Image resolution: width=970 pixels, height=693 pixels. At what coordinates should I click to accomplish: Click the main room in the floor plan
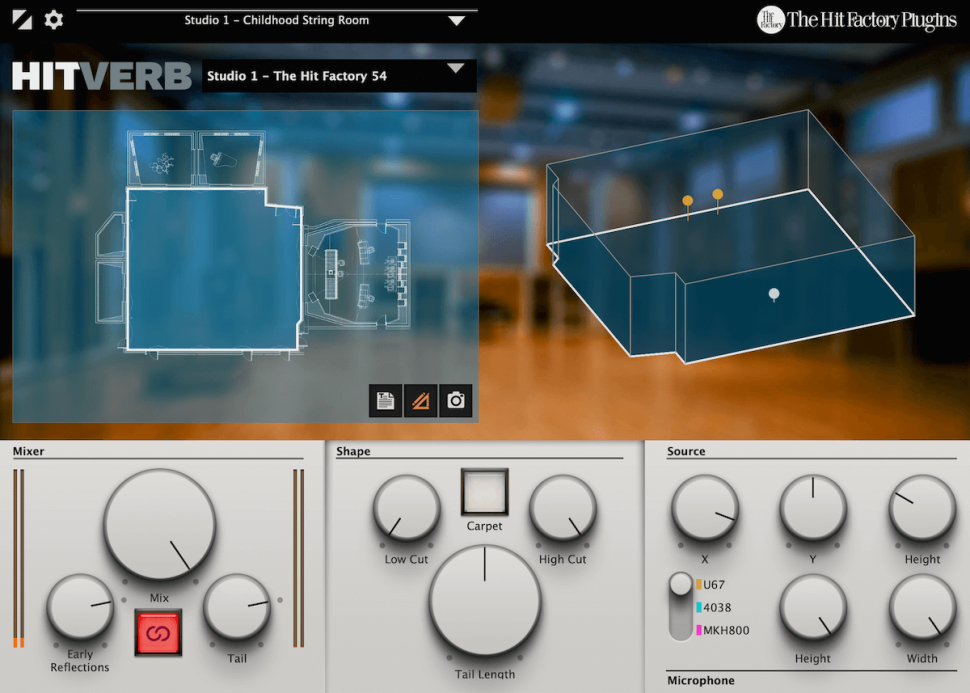(x=213, y=270)
